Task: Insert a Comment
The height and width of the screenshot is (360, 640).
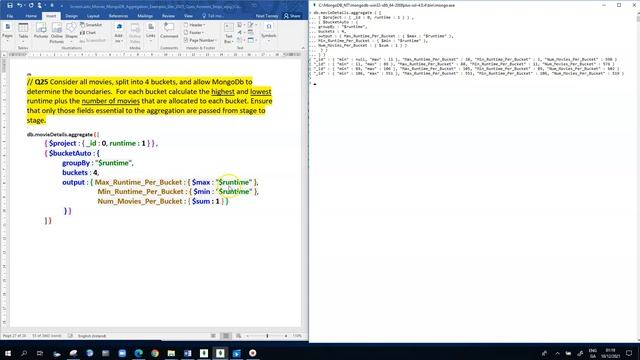Action: click(x=169, y=31)
